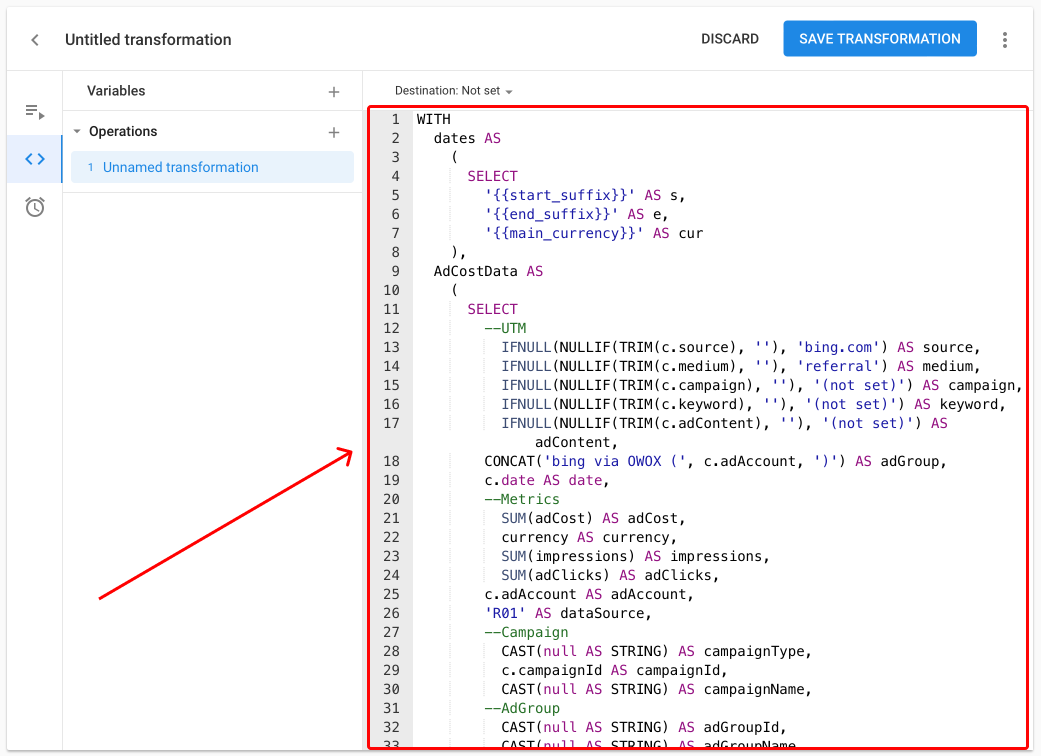This screenshot has height=756, width=1041.
Task: Click the SUM(impressions) line
Action: tap(635, 556)
